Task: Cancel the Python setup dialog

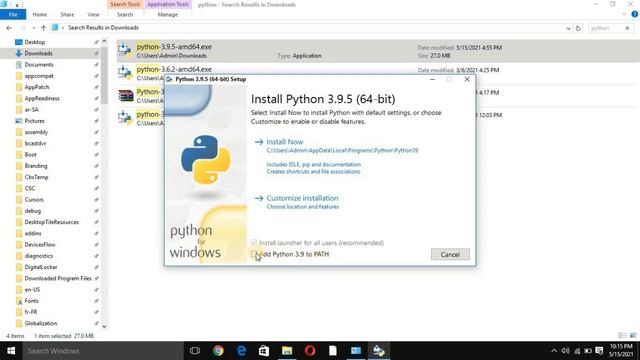Action: coord(450,254)
